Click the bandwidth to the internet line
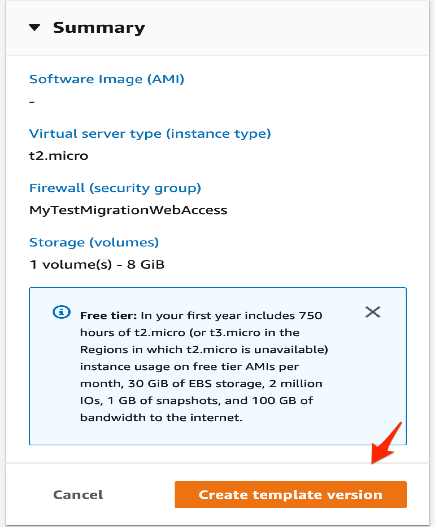 pos(161,418)
